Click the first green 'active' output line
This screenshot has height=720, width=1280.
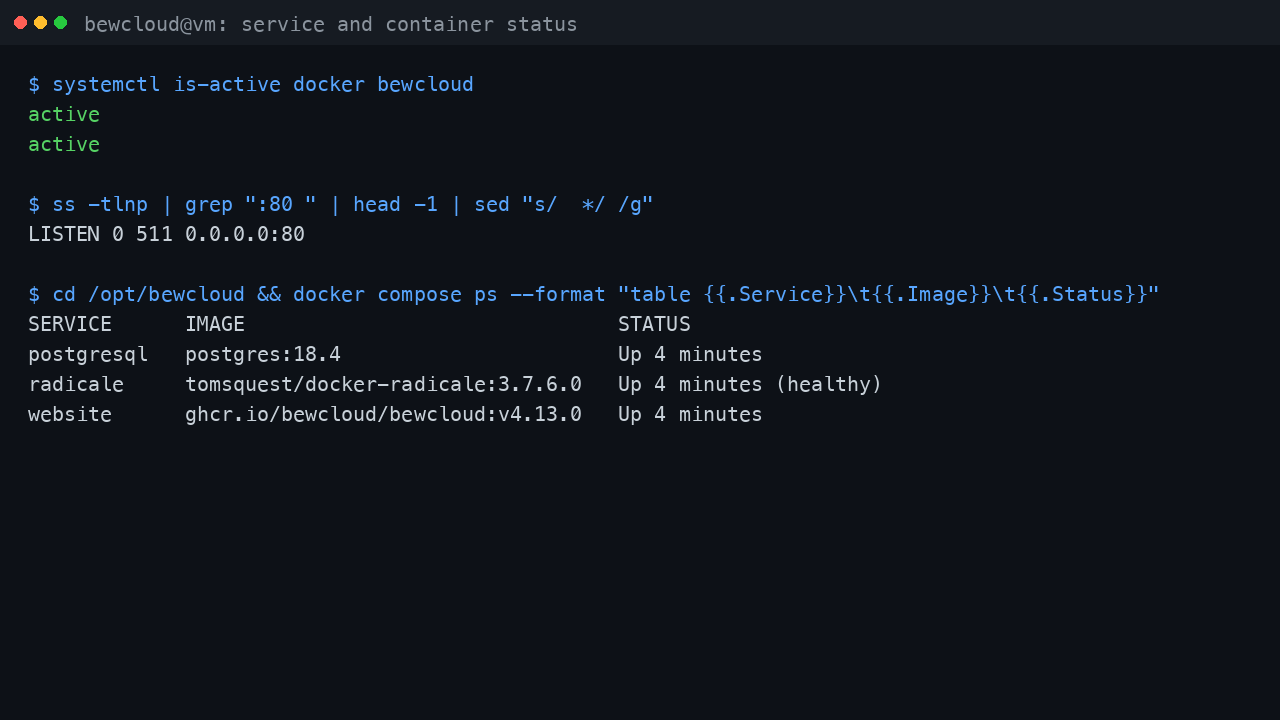click(x=64, y=115)
